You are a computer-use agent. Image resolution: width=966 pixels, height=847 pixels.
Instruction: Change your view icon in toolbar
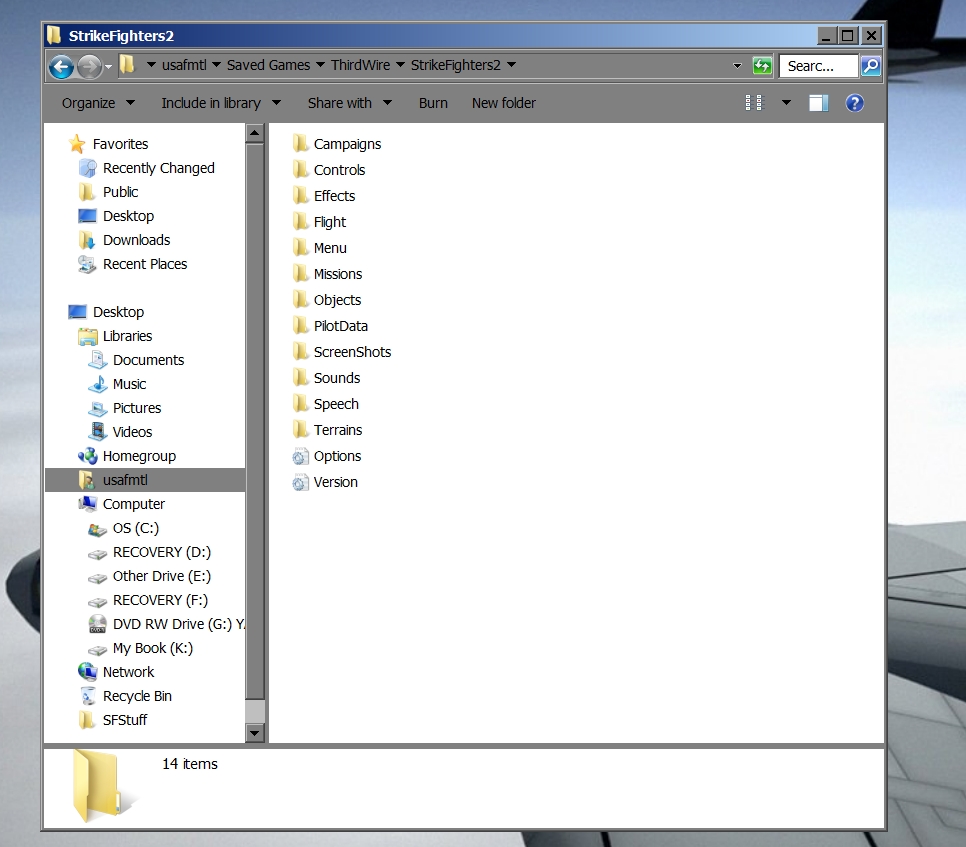click(x=753, y=103)
